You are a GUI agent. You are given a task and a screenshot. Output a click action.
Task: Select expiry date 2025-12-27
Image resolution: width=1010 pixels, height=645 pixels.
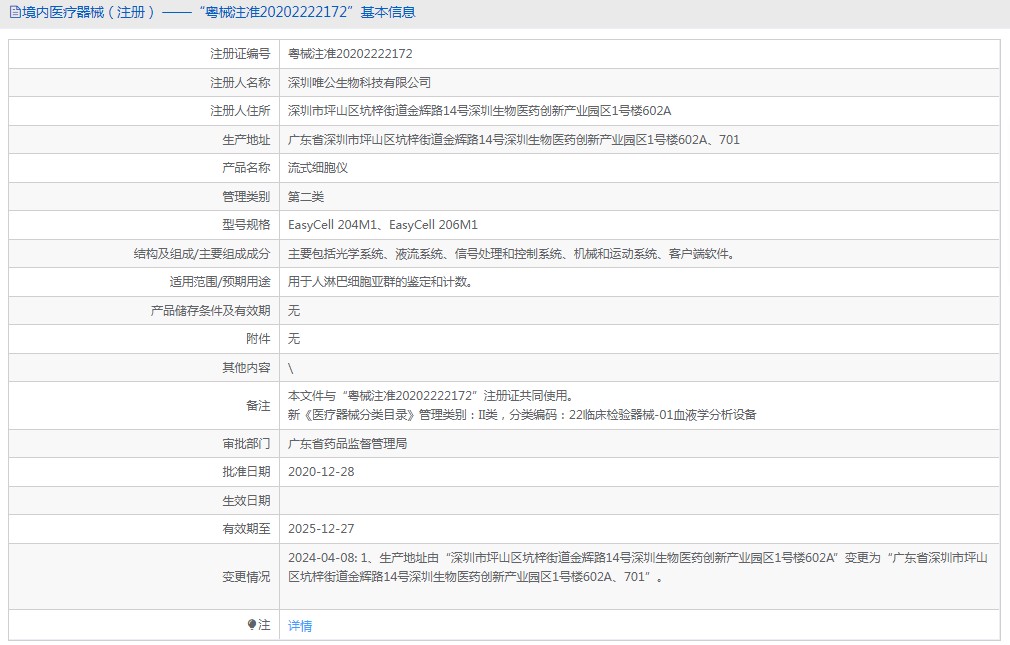321,528
